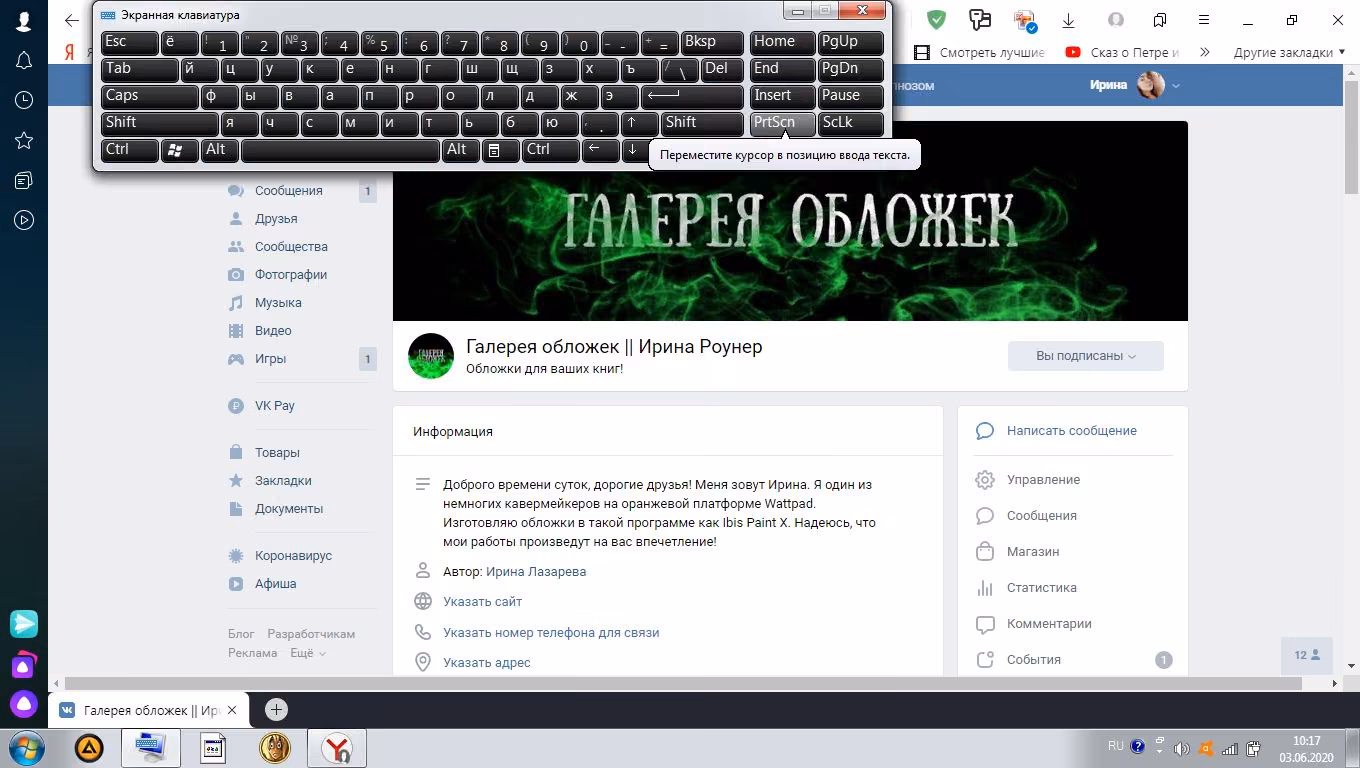Open the teal paper-plane messenger icon

click(x=24, y=623)
